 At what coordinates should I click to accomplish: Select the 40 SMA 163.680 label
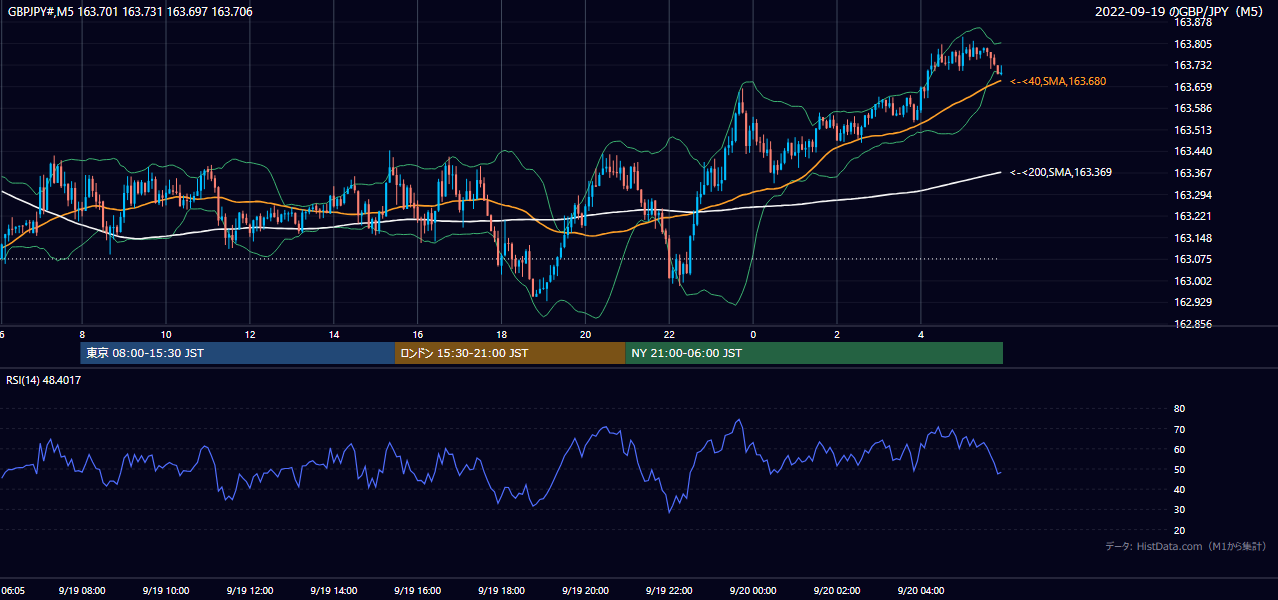tap(1058, 81)
